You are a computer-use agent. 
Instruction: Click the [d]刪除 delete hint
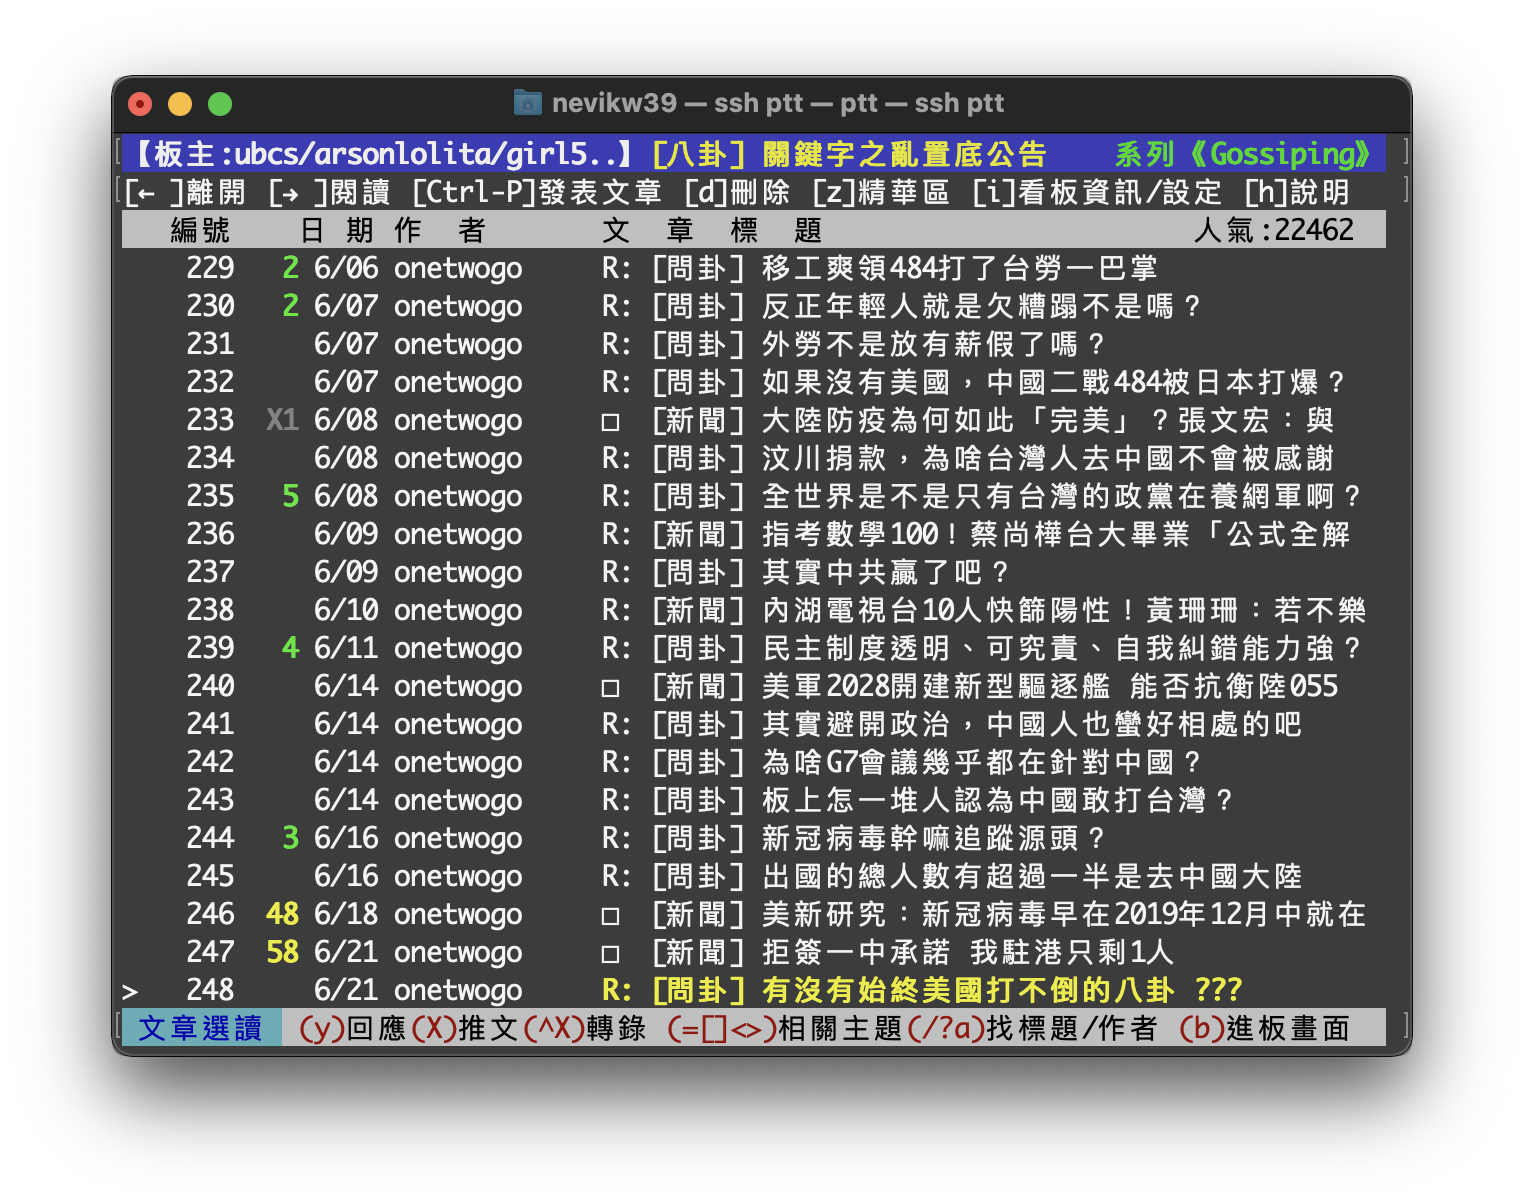tap(737, 192)
